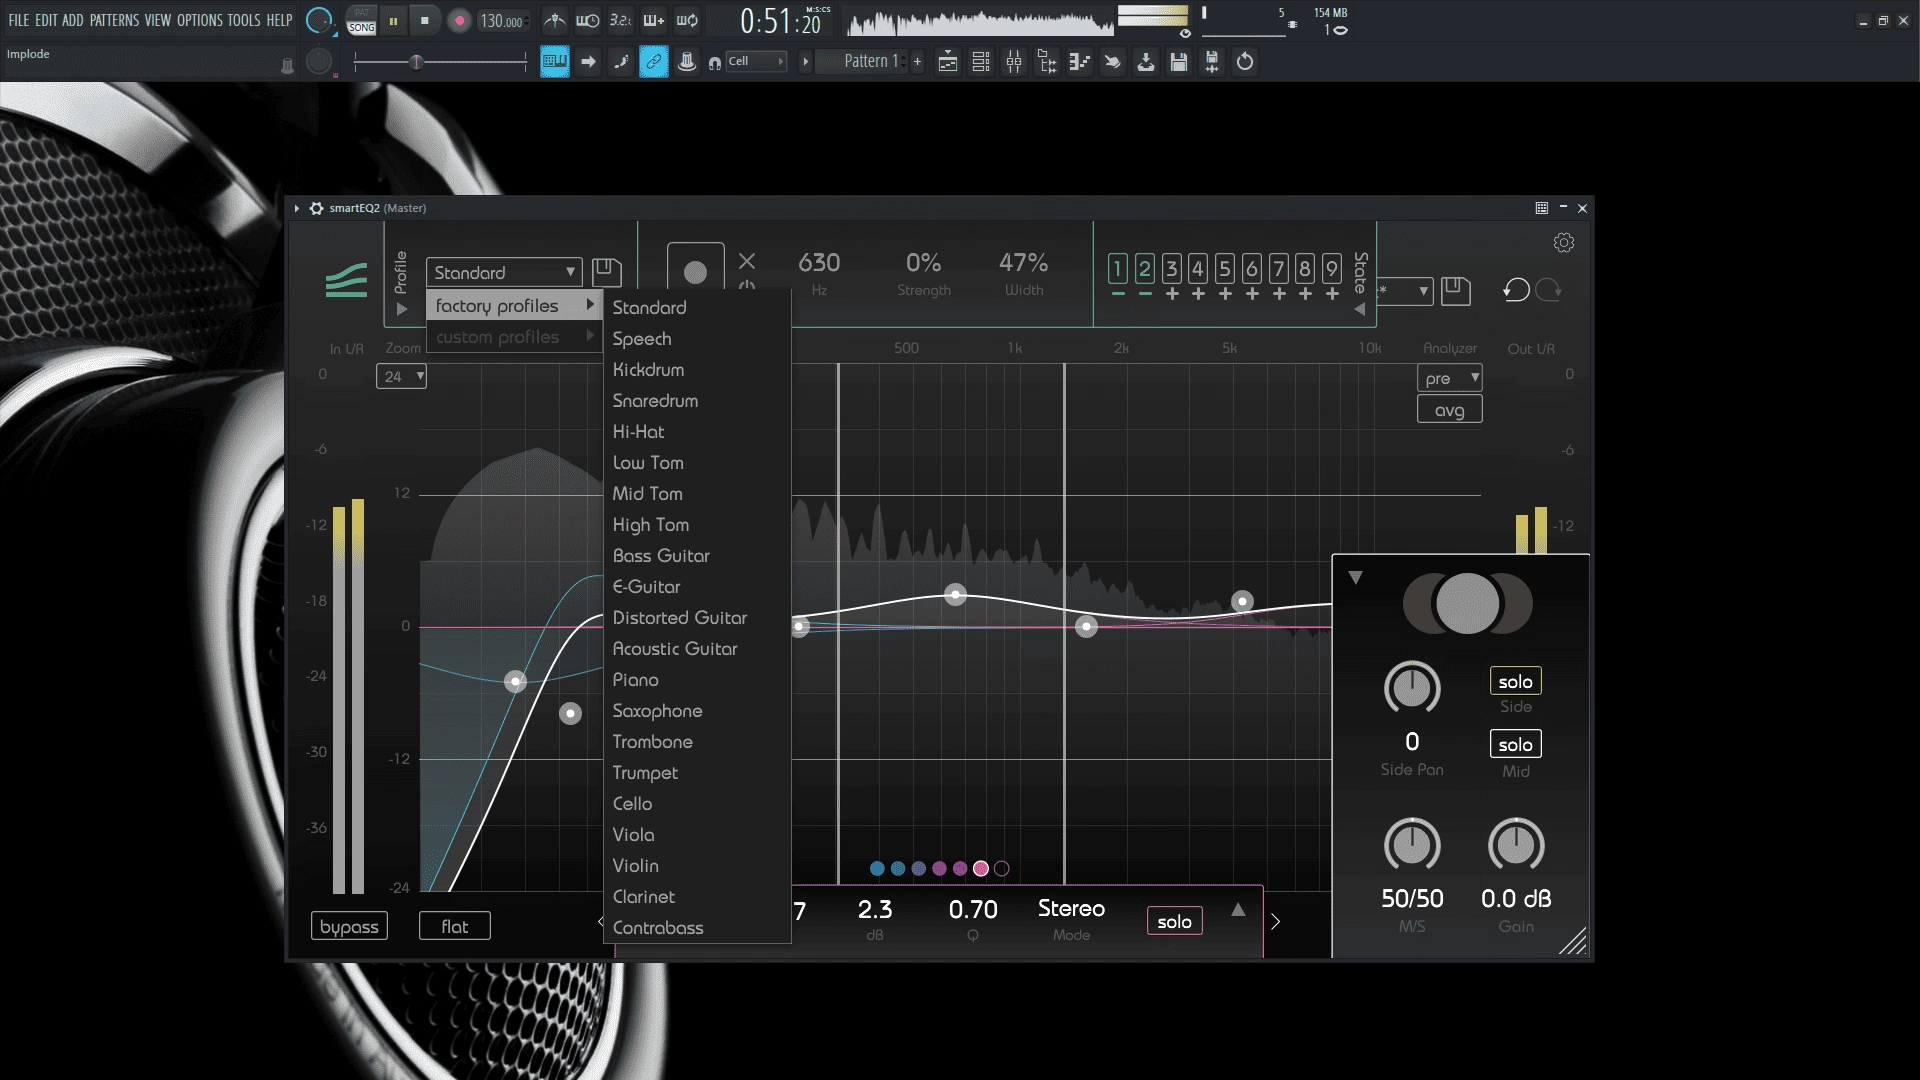The width and height of the screenshot is (1920, 1080).
Task: Clear learned filter with X icon
Action: [747, 262]
